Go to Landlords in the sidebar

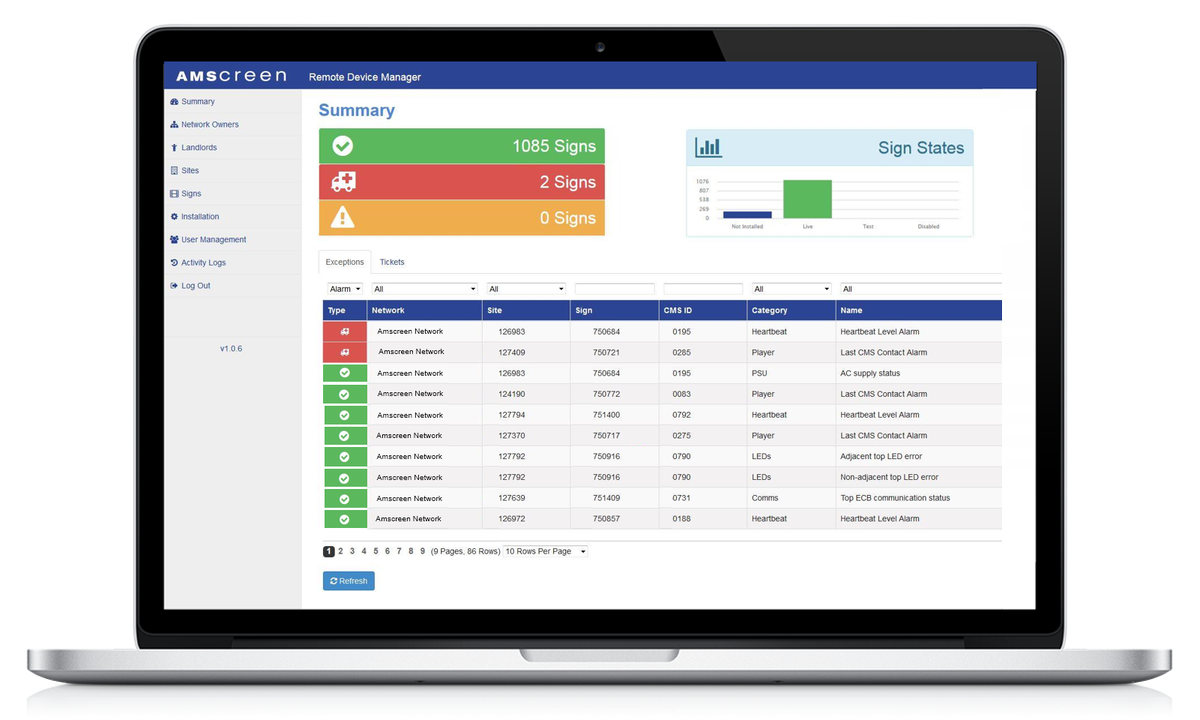click(193, 148)
